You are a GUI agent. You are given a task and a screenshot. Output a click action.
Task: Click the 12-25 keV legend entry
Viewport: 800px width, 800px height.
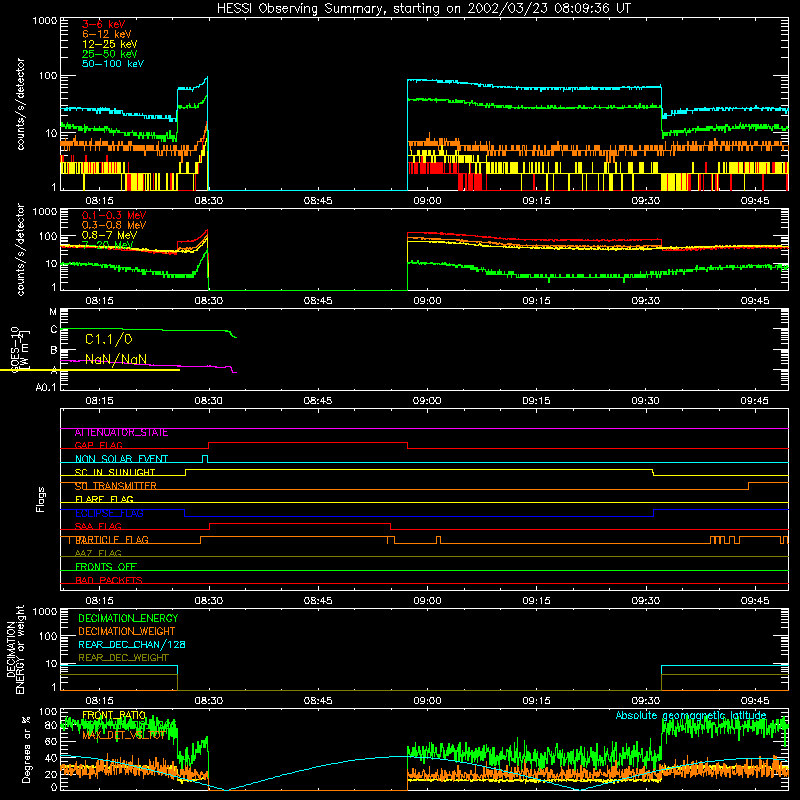click(110, 44)
